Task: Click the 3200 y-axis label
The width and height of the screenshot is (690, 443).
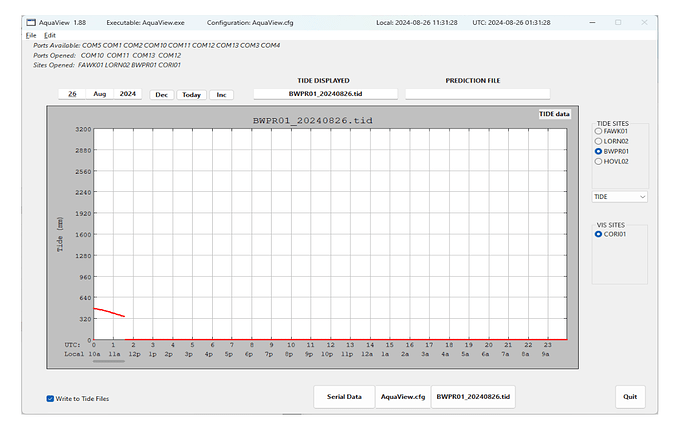Action: coord(83,129)
